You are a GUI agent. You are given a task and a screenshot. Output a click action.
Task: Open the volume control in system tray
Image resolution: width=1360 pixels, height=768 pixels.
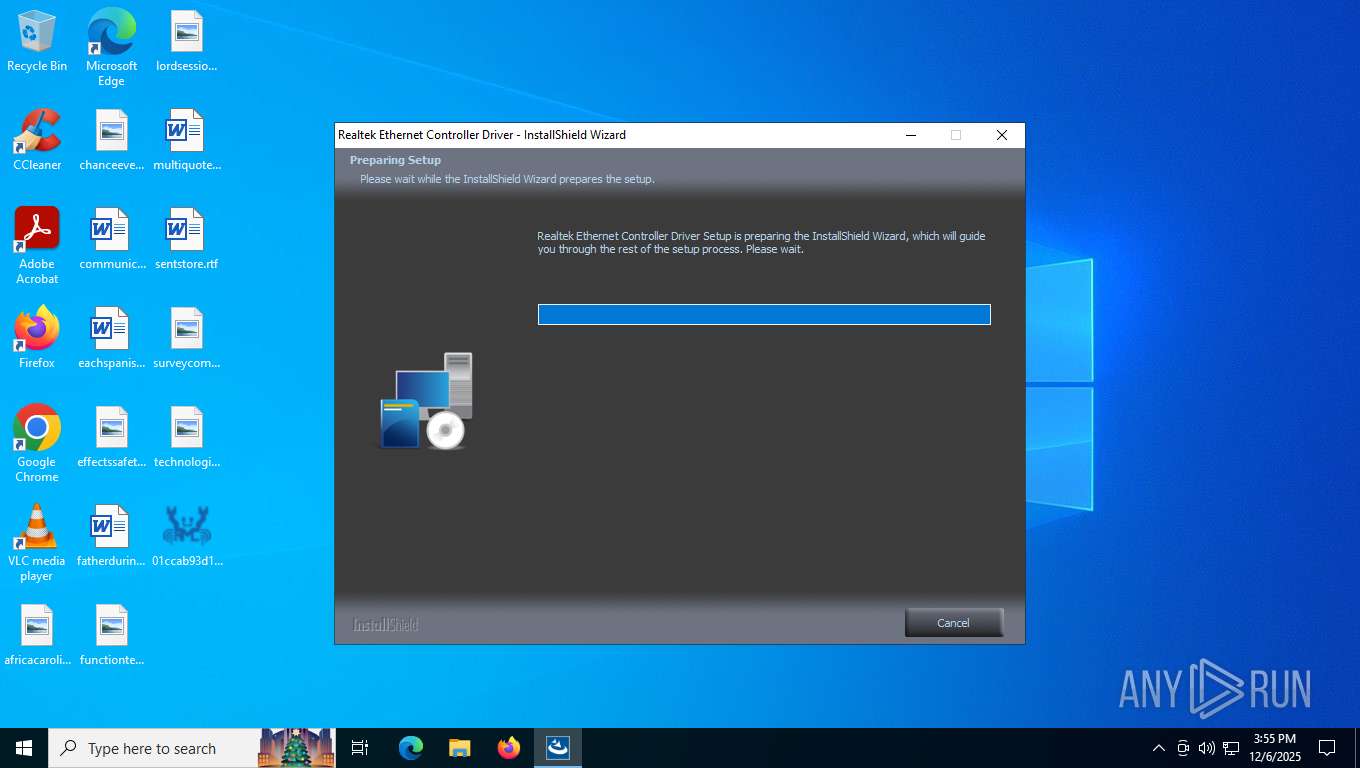coord(1207,748)
